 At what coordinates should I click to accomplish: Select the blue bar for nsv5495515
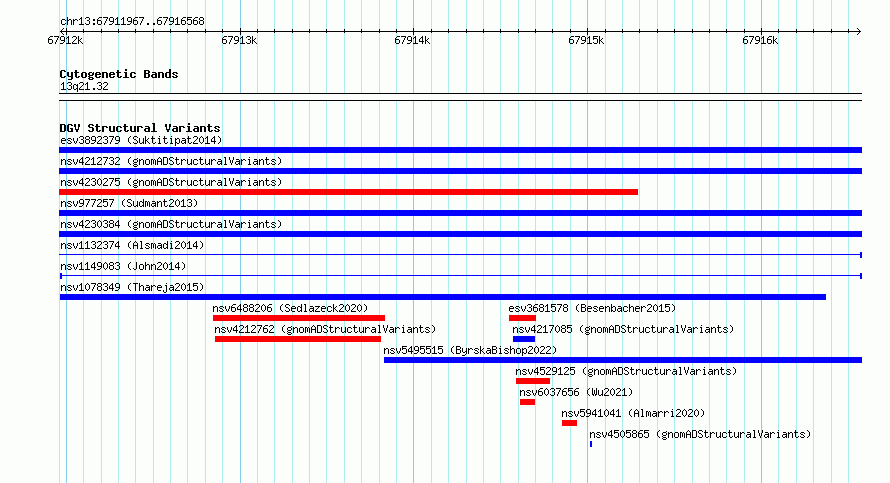623,360
